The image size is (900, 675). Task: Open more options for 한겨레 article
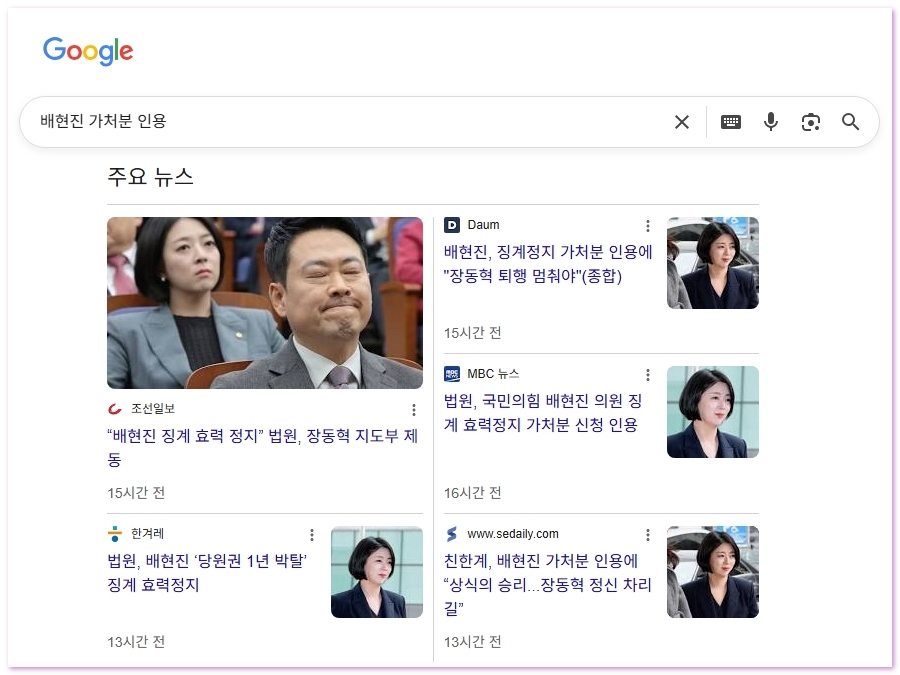coord(311,535)
